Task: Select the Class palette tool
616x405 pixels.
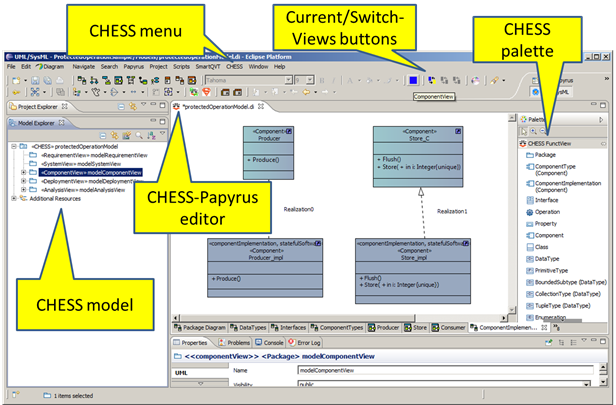Action: coord(537,247)
